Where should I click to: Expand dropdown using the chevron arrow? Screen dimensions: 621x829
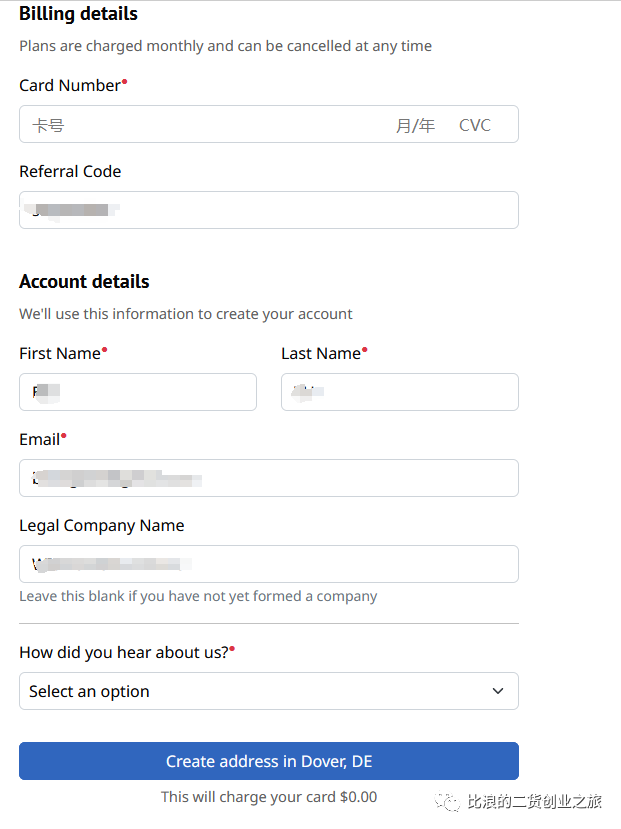coord(498,691)
